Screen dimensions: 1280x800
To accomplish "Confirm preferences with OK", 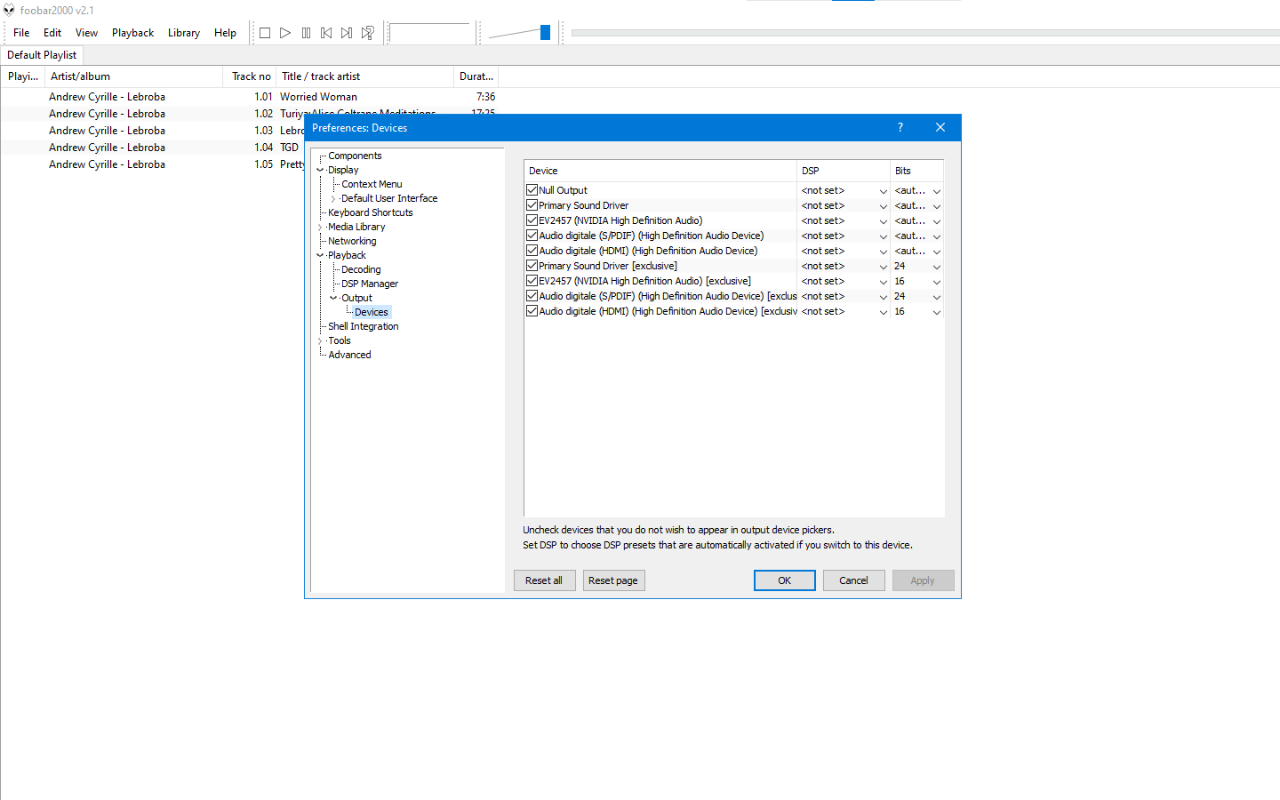I will (784, 580).
